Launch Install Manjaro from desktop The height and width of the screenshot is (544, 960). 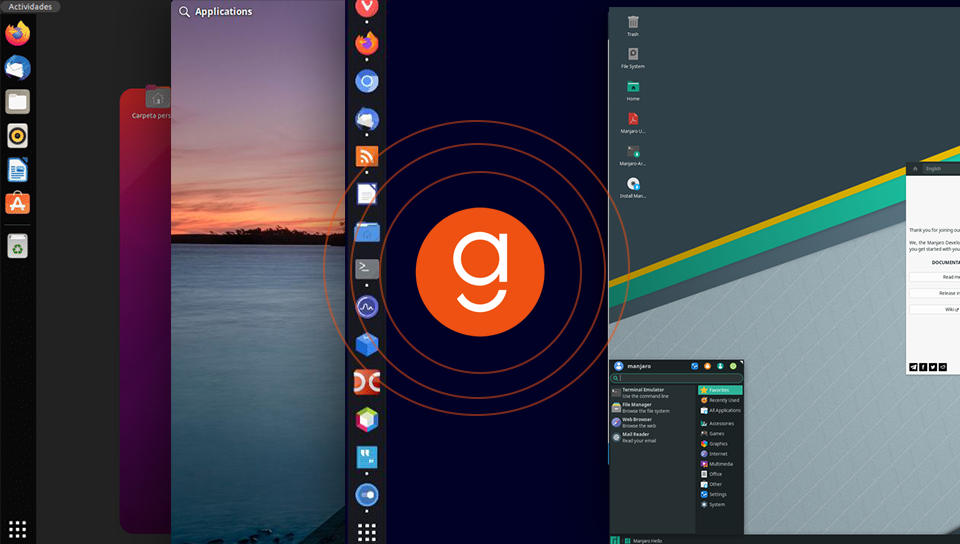click(x=633, y=188)
